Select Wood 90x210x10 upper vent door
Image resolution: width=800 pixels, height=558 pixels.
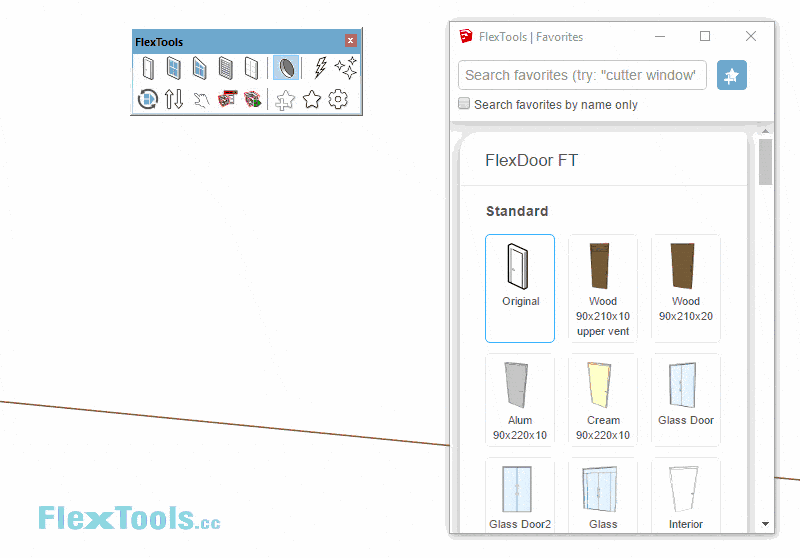tap(603, 288)
